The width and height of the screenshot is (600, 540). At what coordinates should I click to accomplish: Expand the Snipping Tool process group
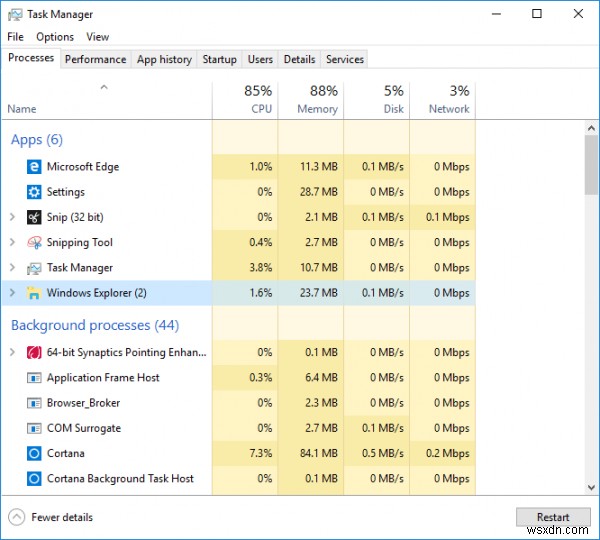click(x=12, y=242)
